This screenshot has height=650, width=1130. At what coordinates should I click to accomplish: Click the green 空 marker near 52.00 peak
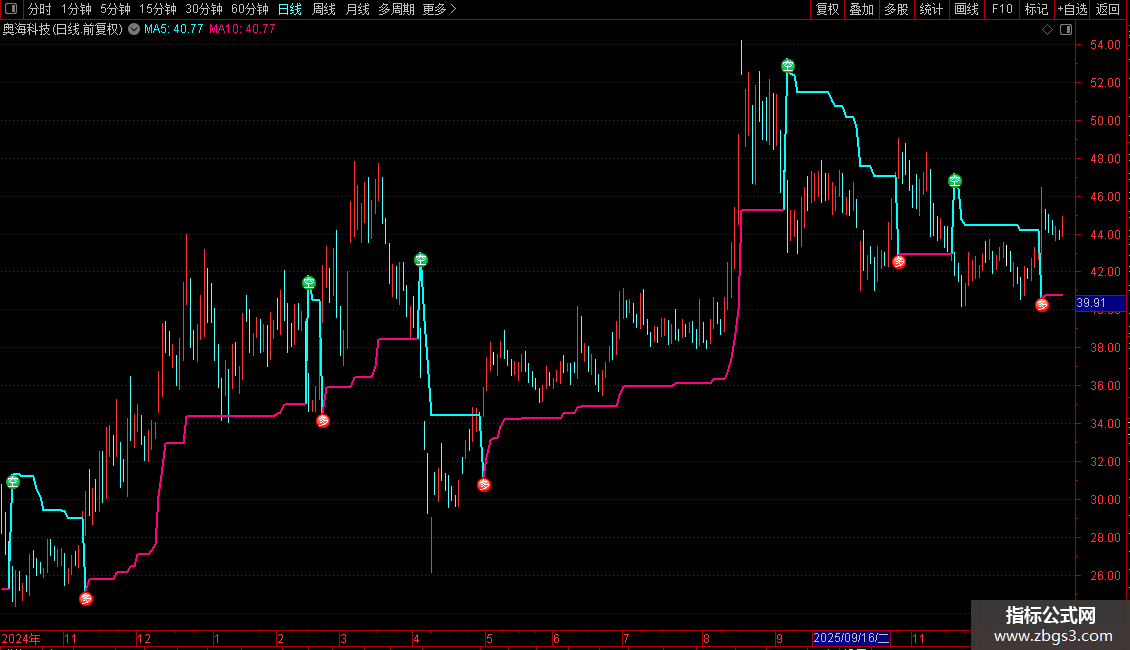[x=788, y=66]
